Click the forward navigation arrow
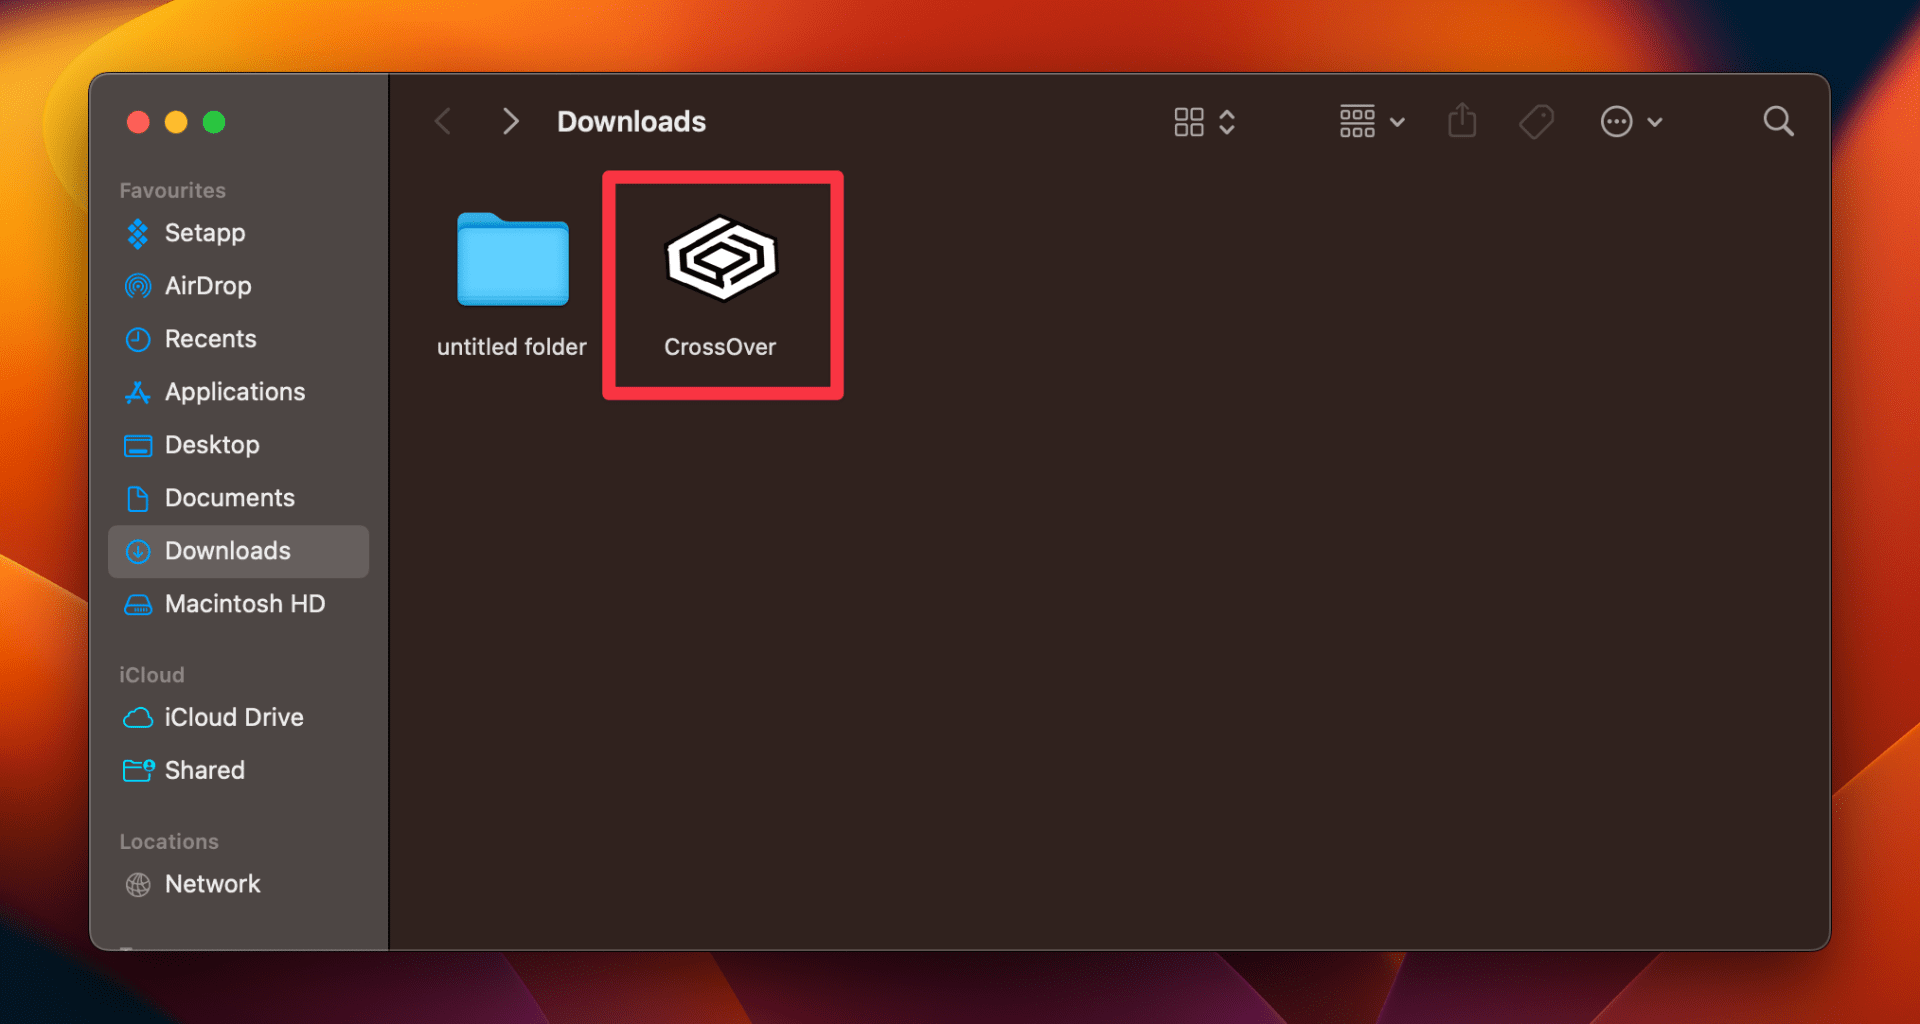Viewport: 1920px width, 1024px height. [511, 121]
